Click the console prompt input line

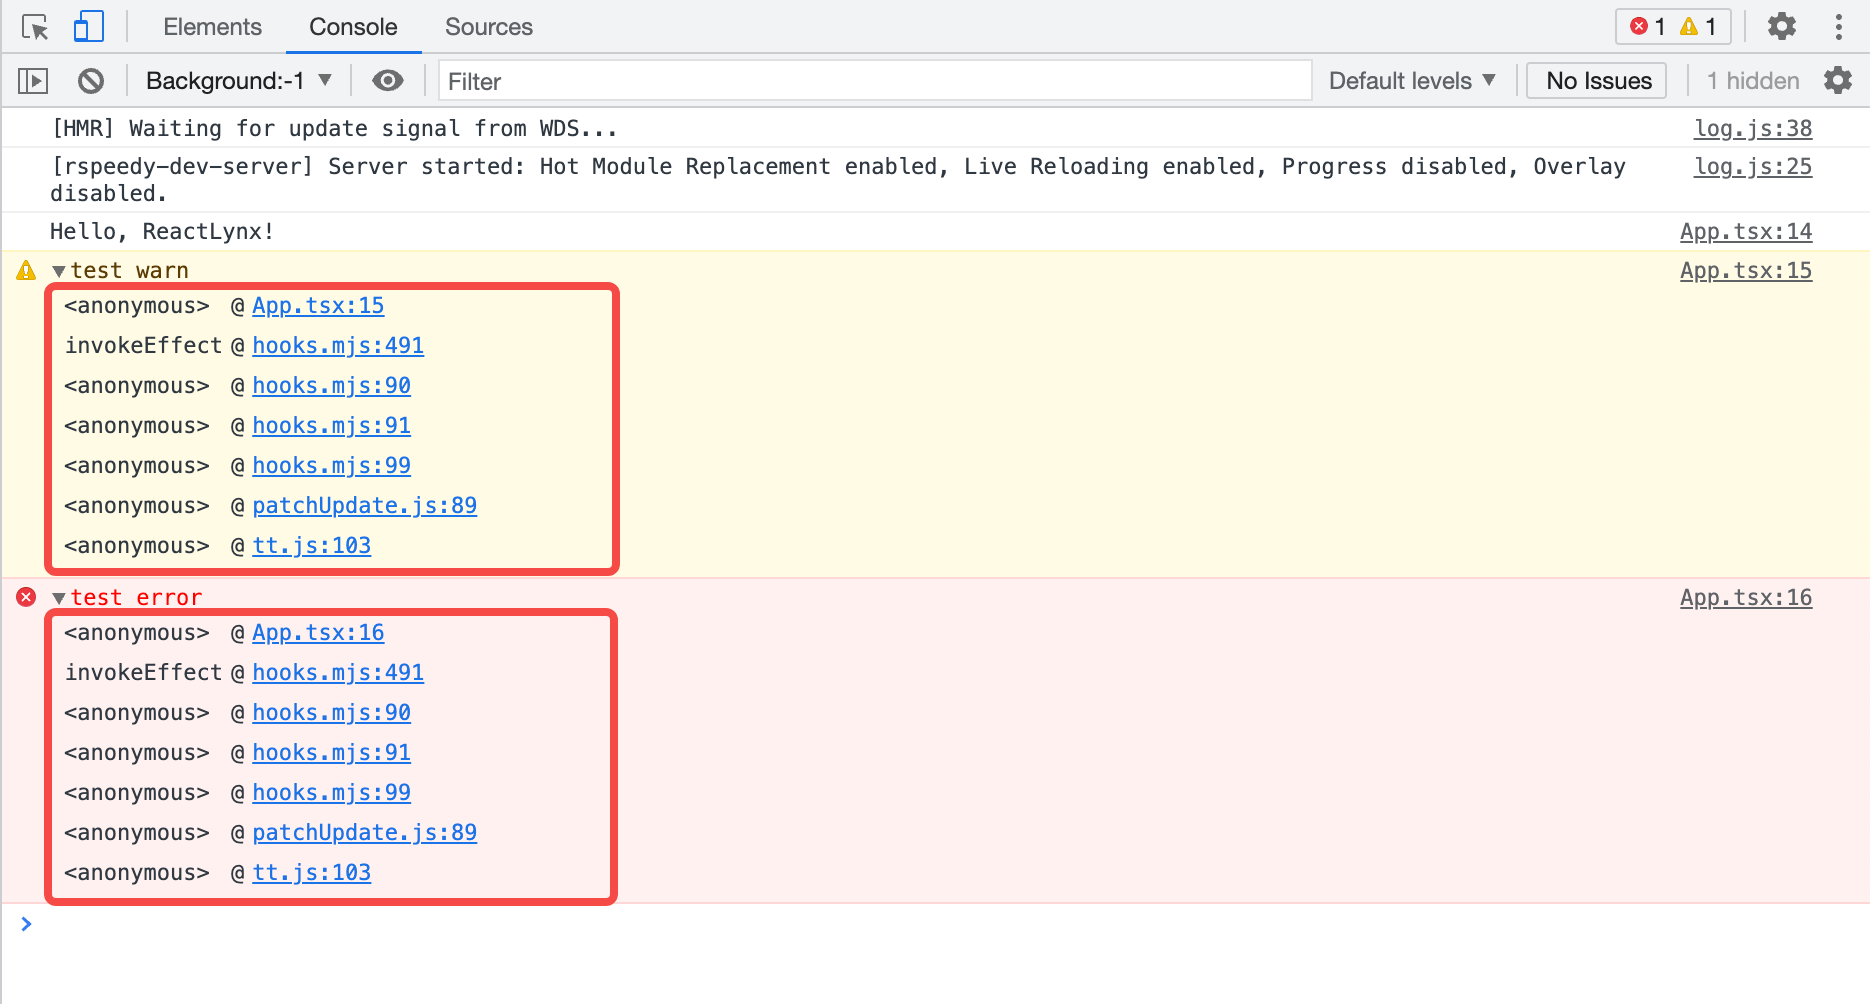pyautogui.click(x=935, y=924)
